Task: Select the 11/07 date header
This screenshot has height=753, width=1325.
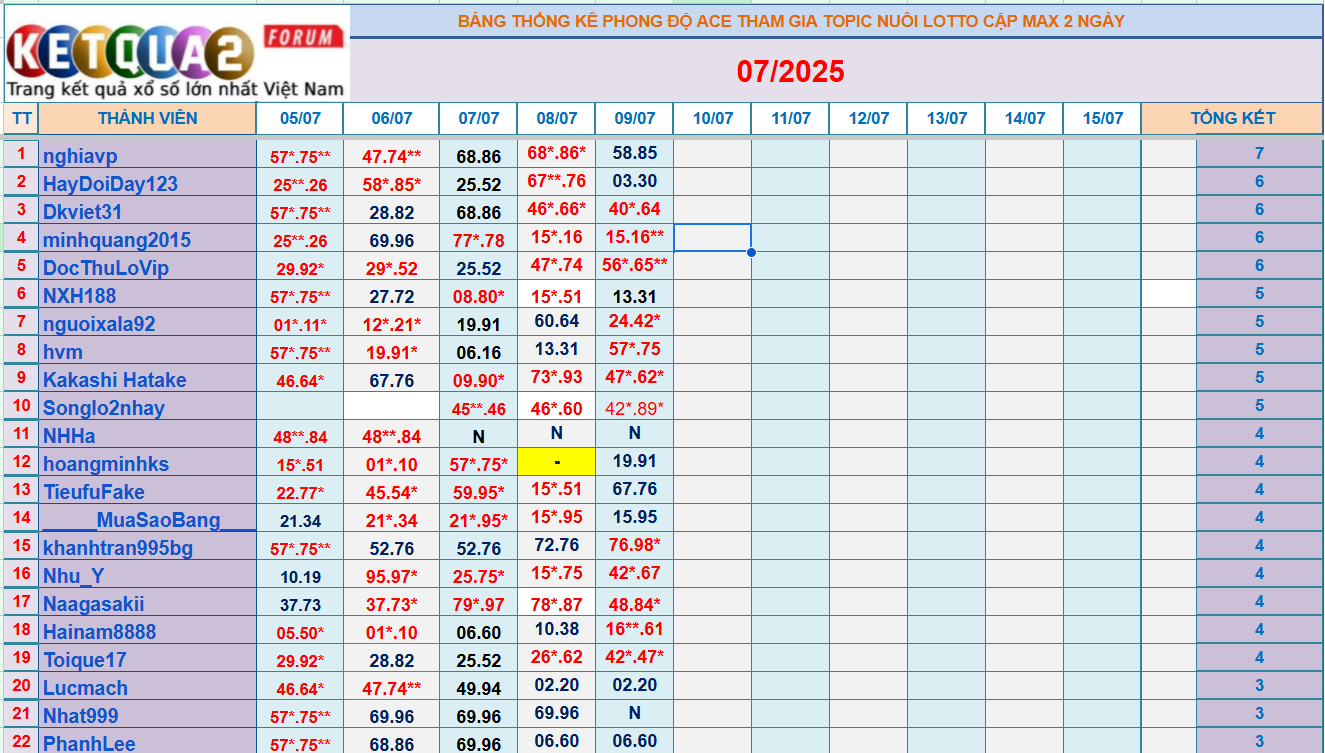Action: coord(791,118)
